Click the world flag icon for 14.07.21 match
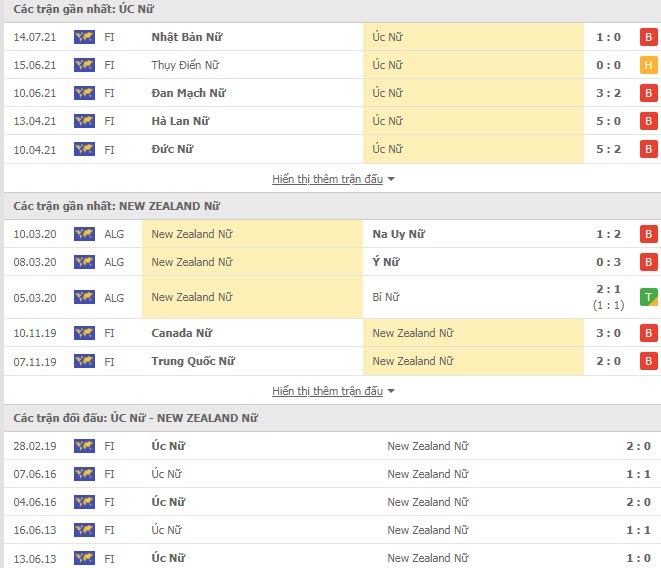661x568 pixels. click(x=84, y=37)
